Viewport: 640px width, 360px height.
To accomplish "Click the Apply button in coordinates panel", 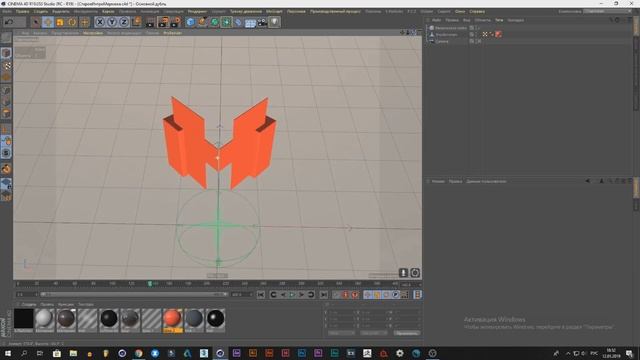I will coord(407,333).
